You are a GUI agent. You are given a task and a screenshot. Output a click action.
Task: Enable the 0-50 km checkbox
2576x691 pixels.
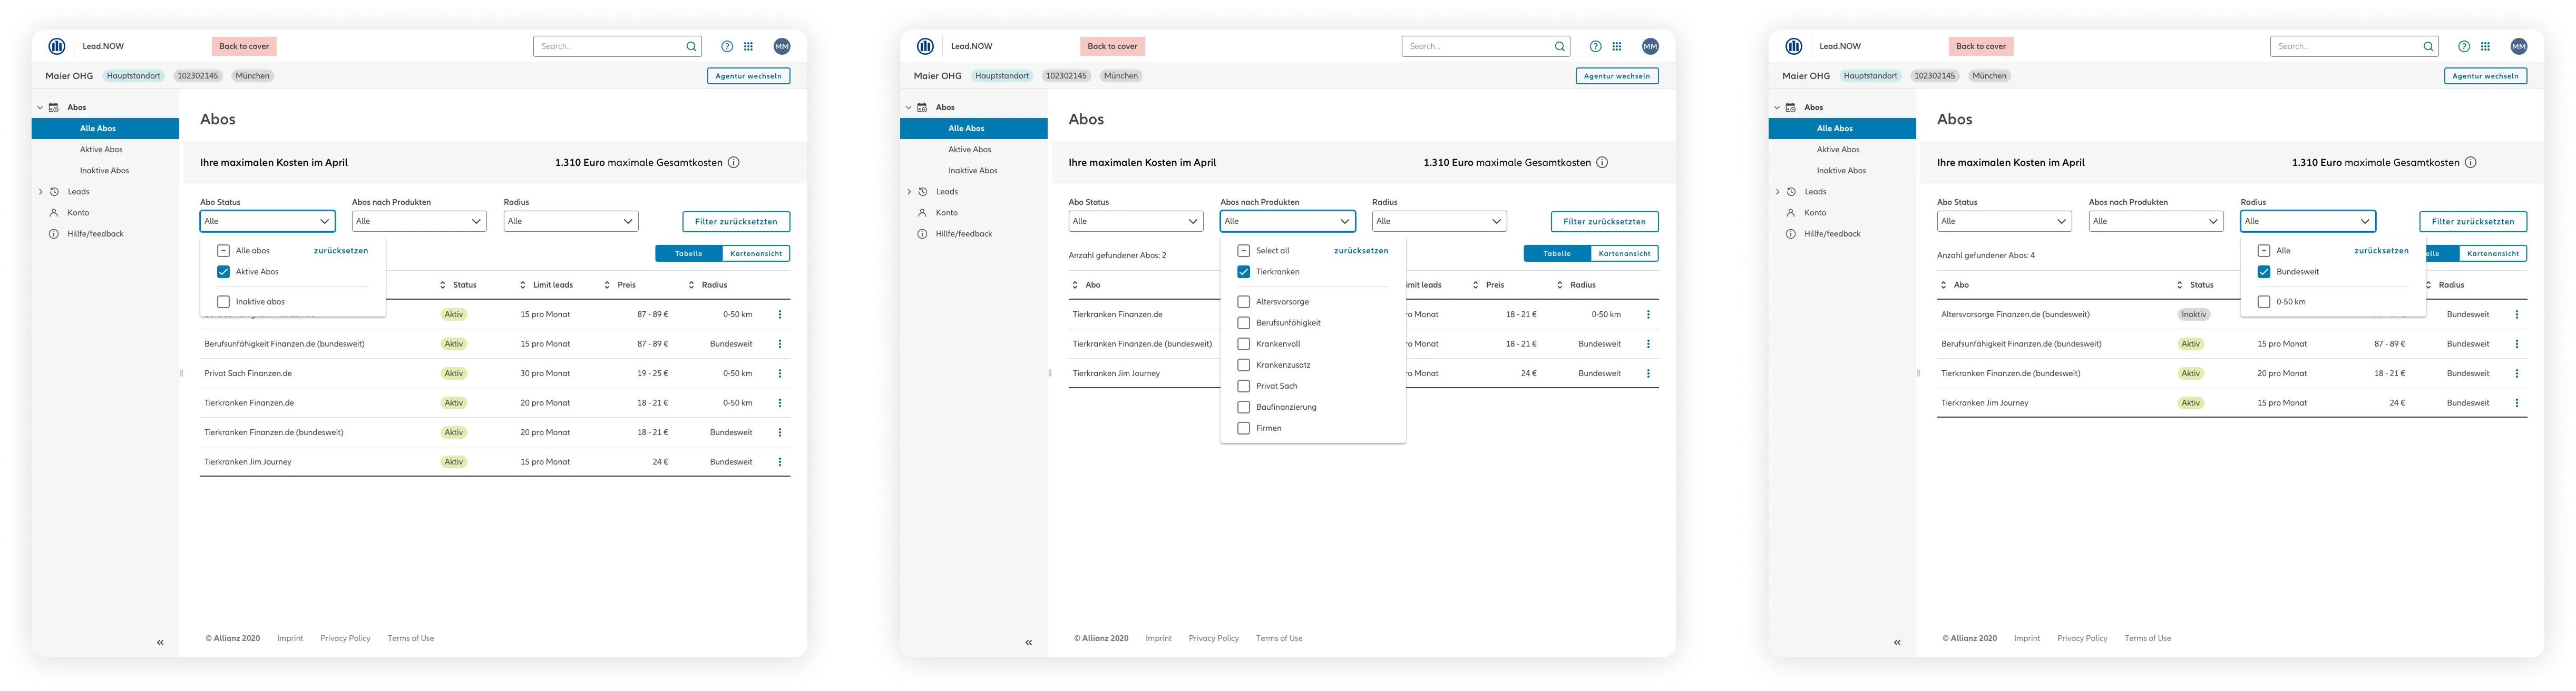[x=2264, y=301]
